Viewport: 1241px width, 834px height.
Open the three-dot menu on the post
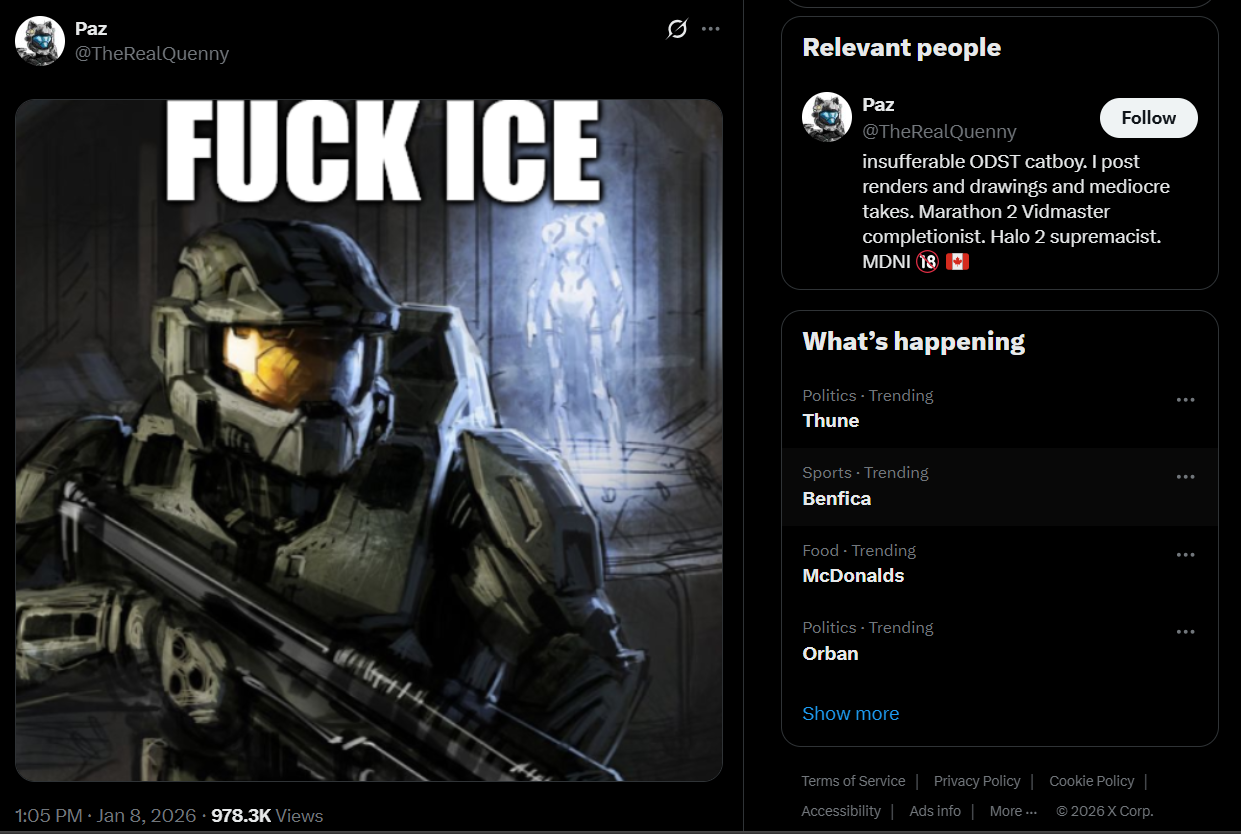pyautogui.click(x=711, y=29)
